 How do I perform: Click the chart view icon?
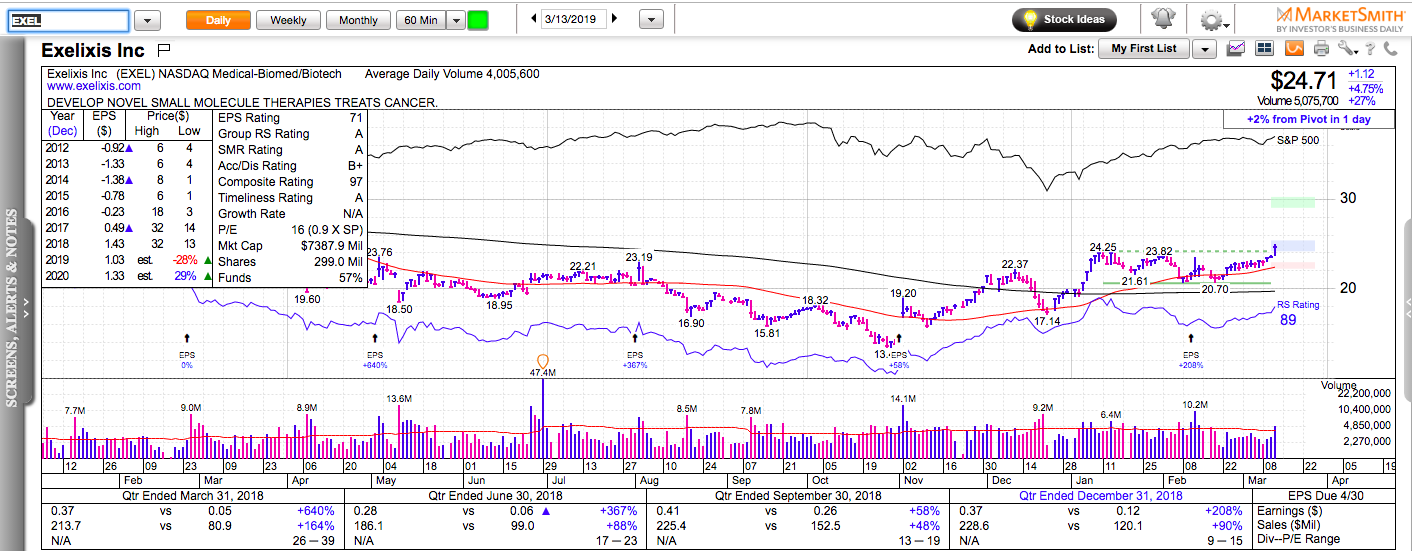point(1236,48)
